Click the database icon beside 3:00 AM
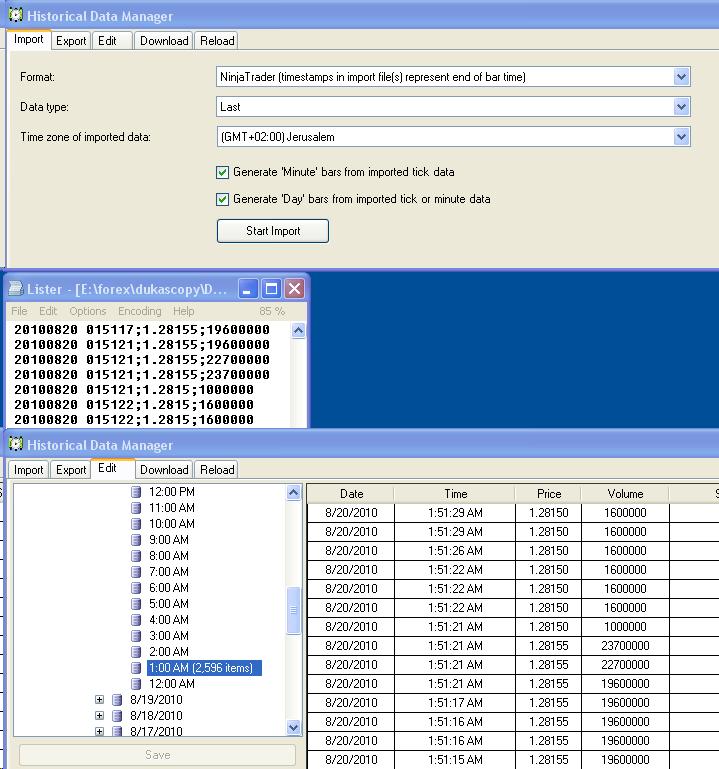Viewport: 719px width, 769px height. (136, 636)
